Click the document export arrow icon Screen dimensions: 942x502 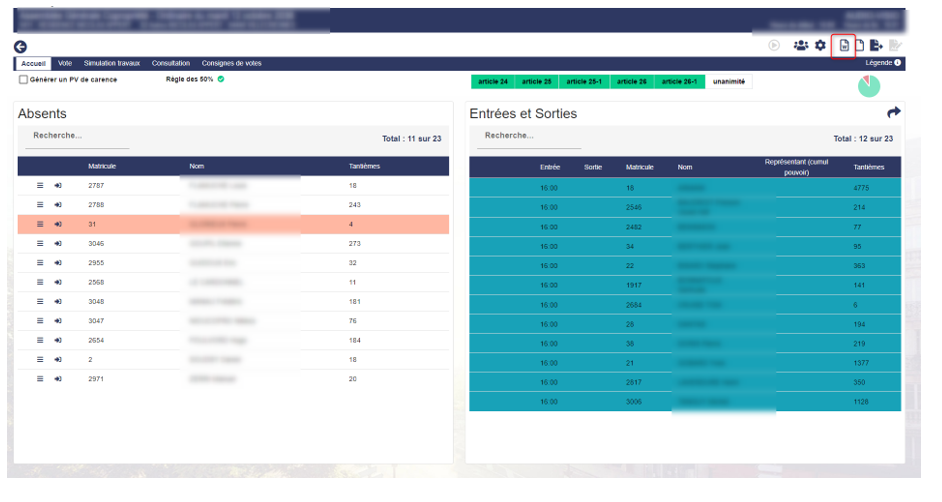[876, 46]
